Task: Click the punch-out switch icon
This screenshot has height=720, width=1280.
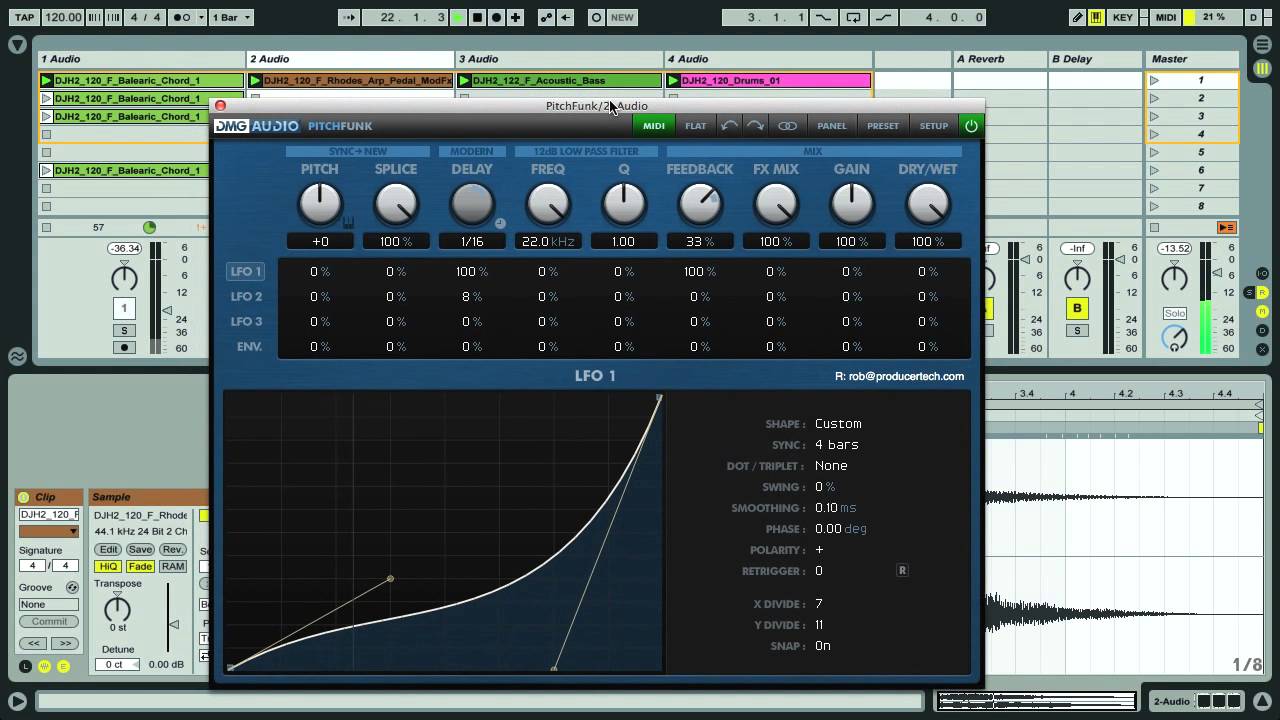Action: 883,17
